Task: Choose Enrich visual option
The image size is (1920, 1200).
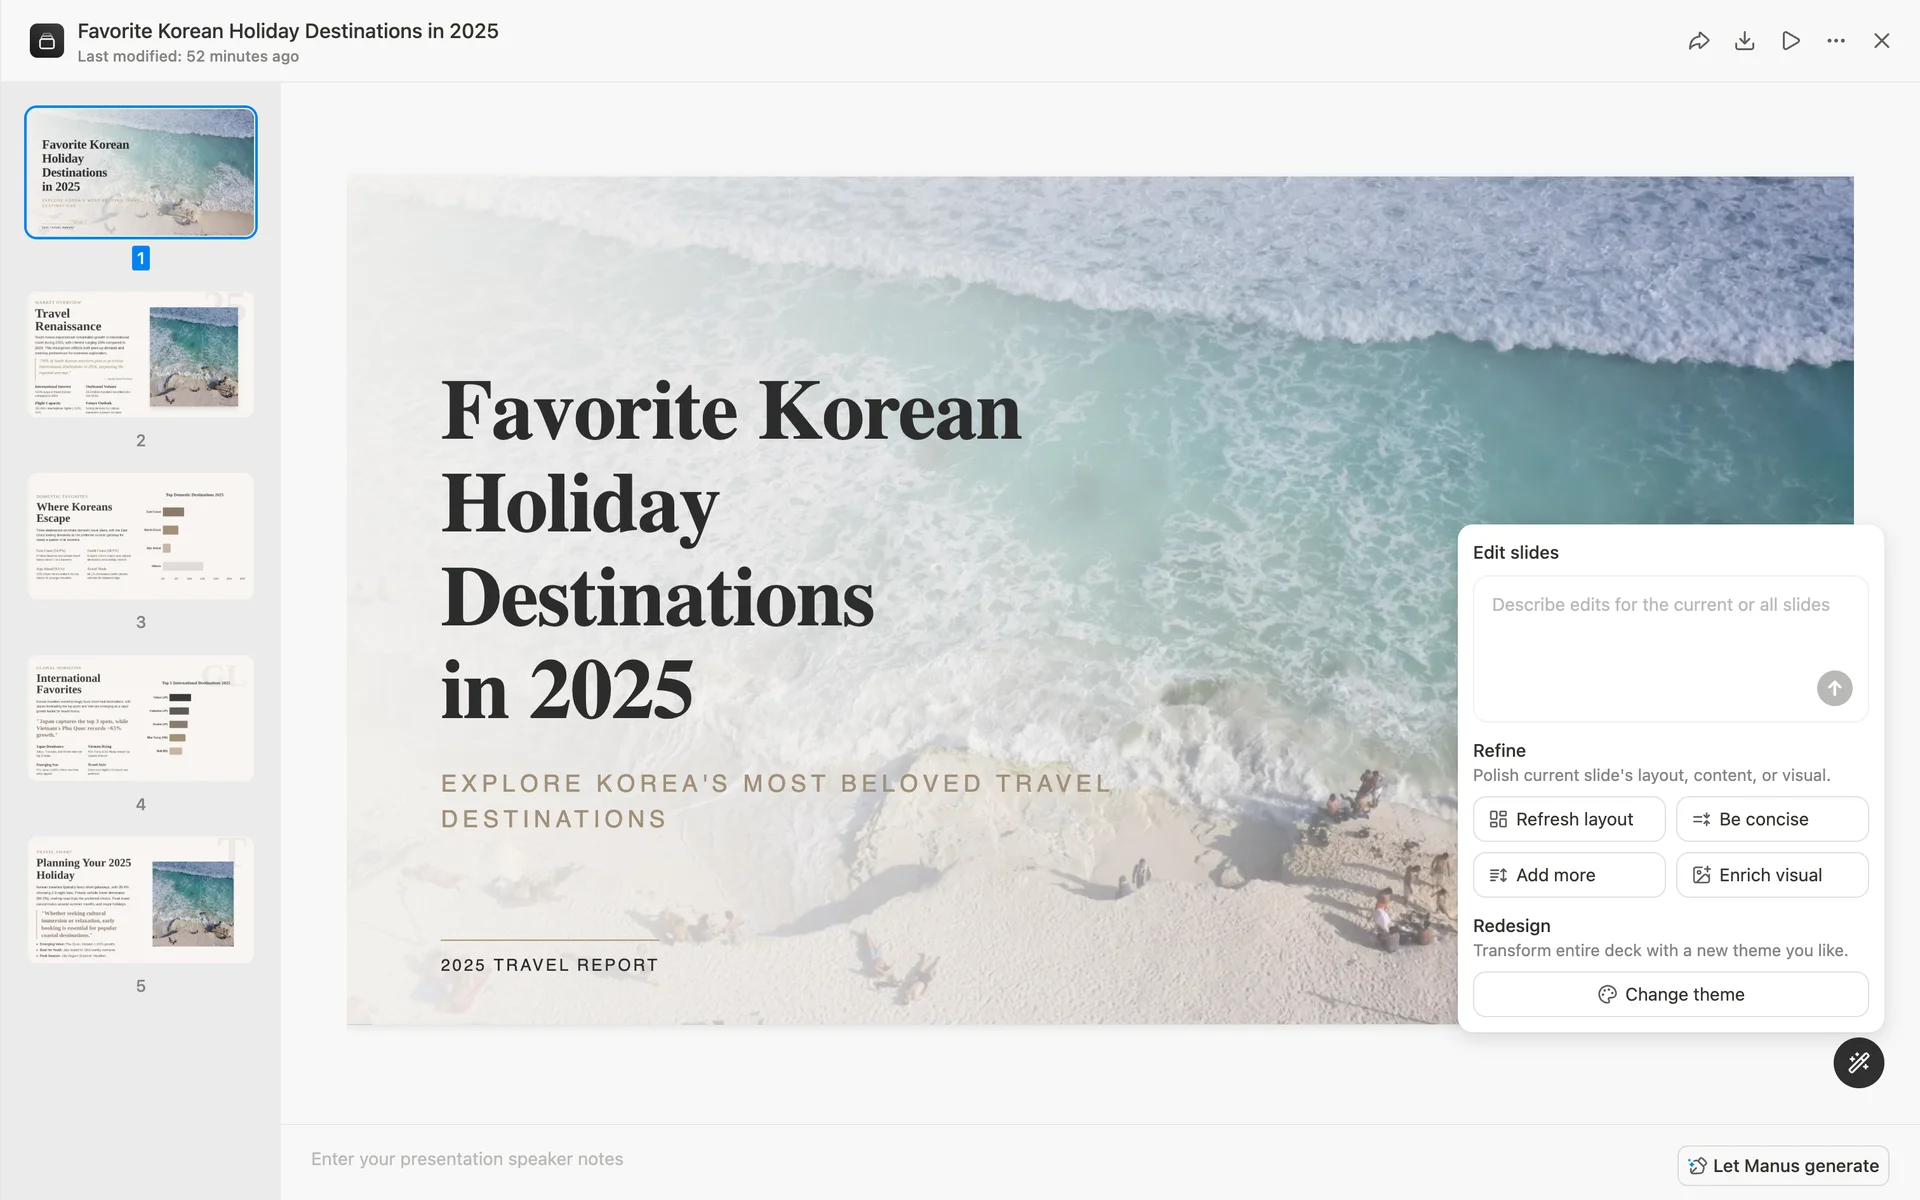Action: click(1771, 875)
